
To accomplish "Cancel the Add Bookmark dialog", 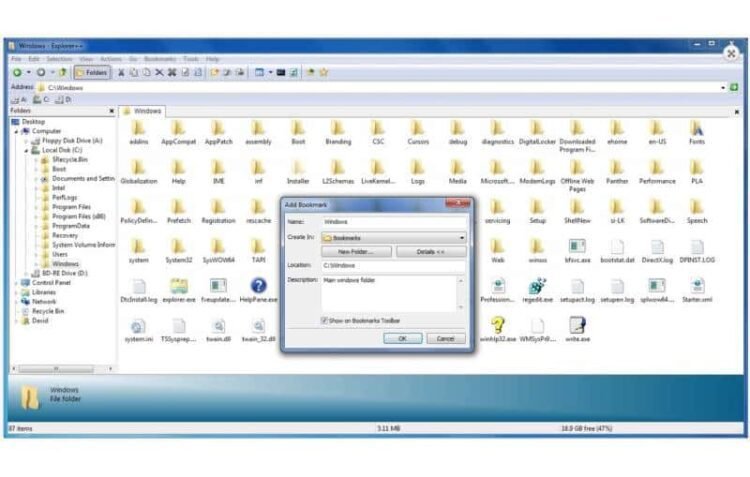I will pyautogui.click(x=445, y=339).
